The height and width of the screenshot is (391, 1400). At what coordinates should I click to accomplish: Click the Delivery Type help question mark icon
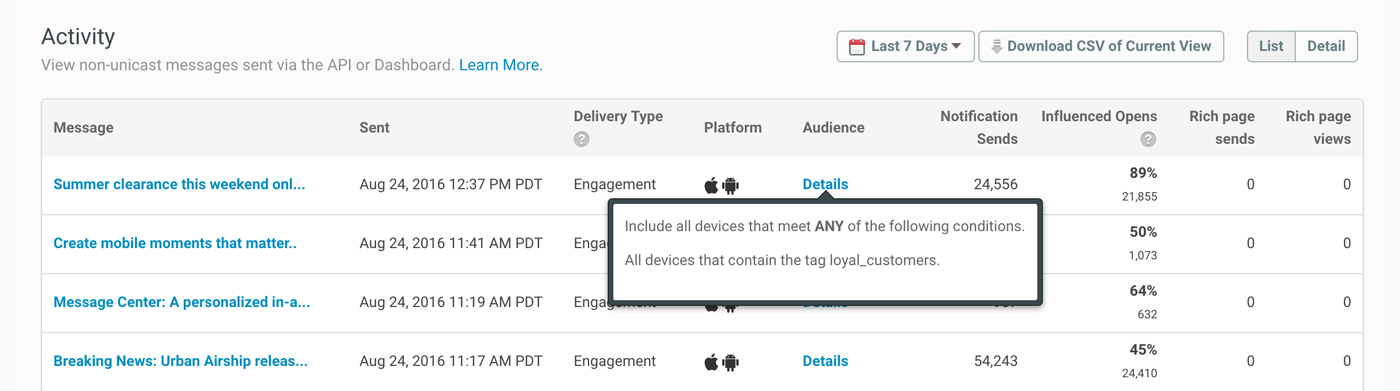pos(581,139)
